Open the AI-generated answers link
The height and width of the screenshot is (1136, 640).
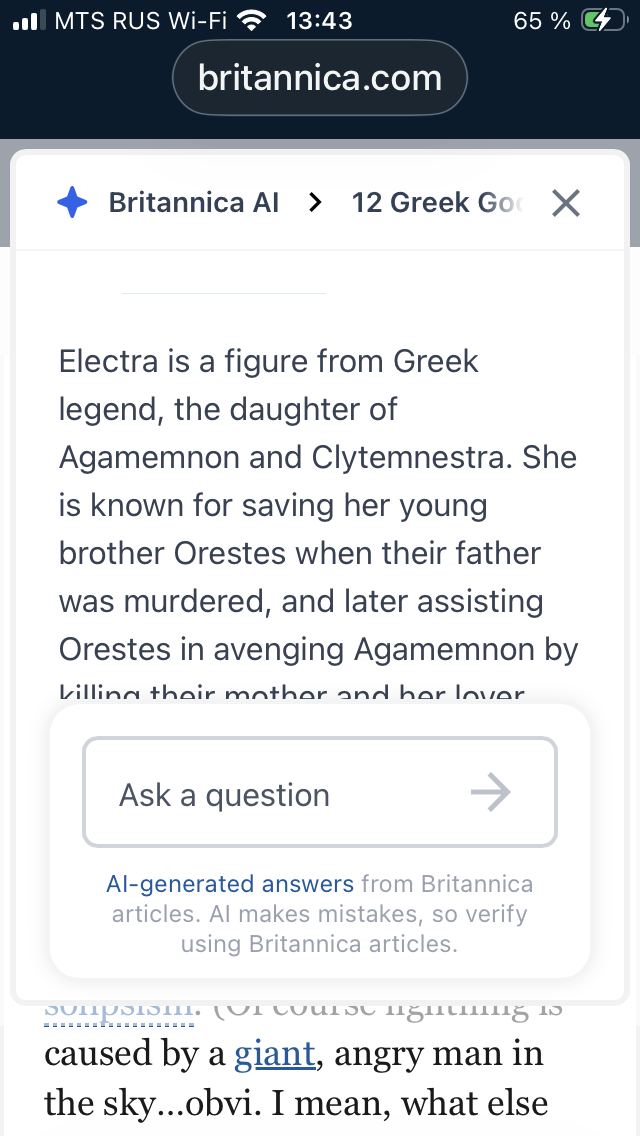230,884
